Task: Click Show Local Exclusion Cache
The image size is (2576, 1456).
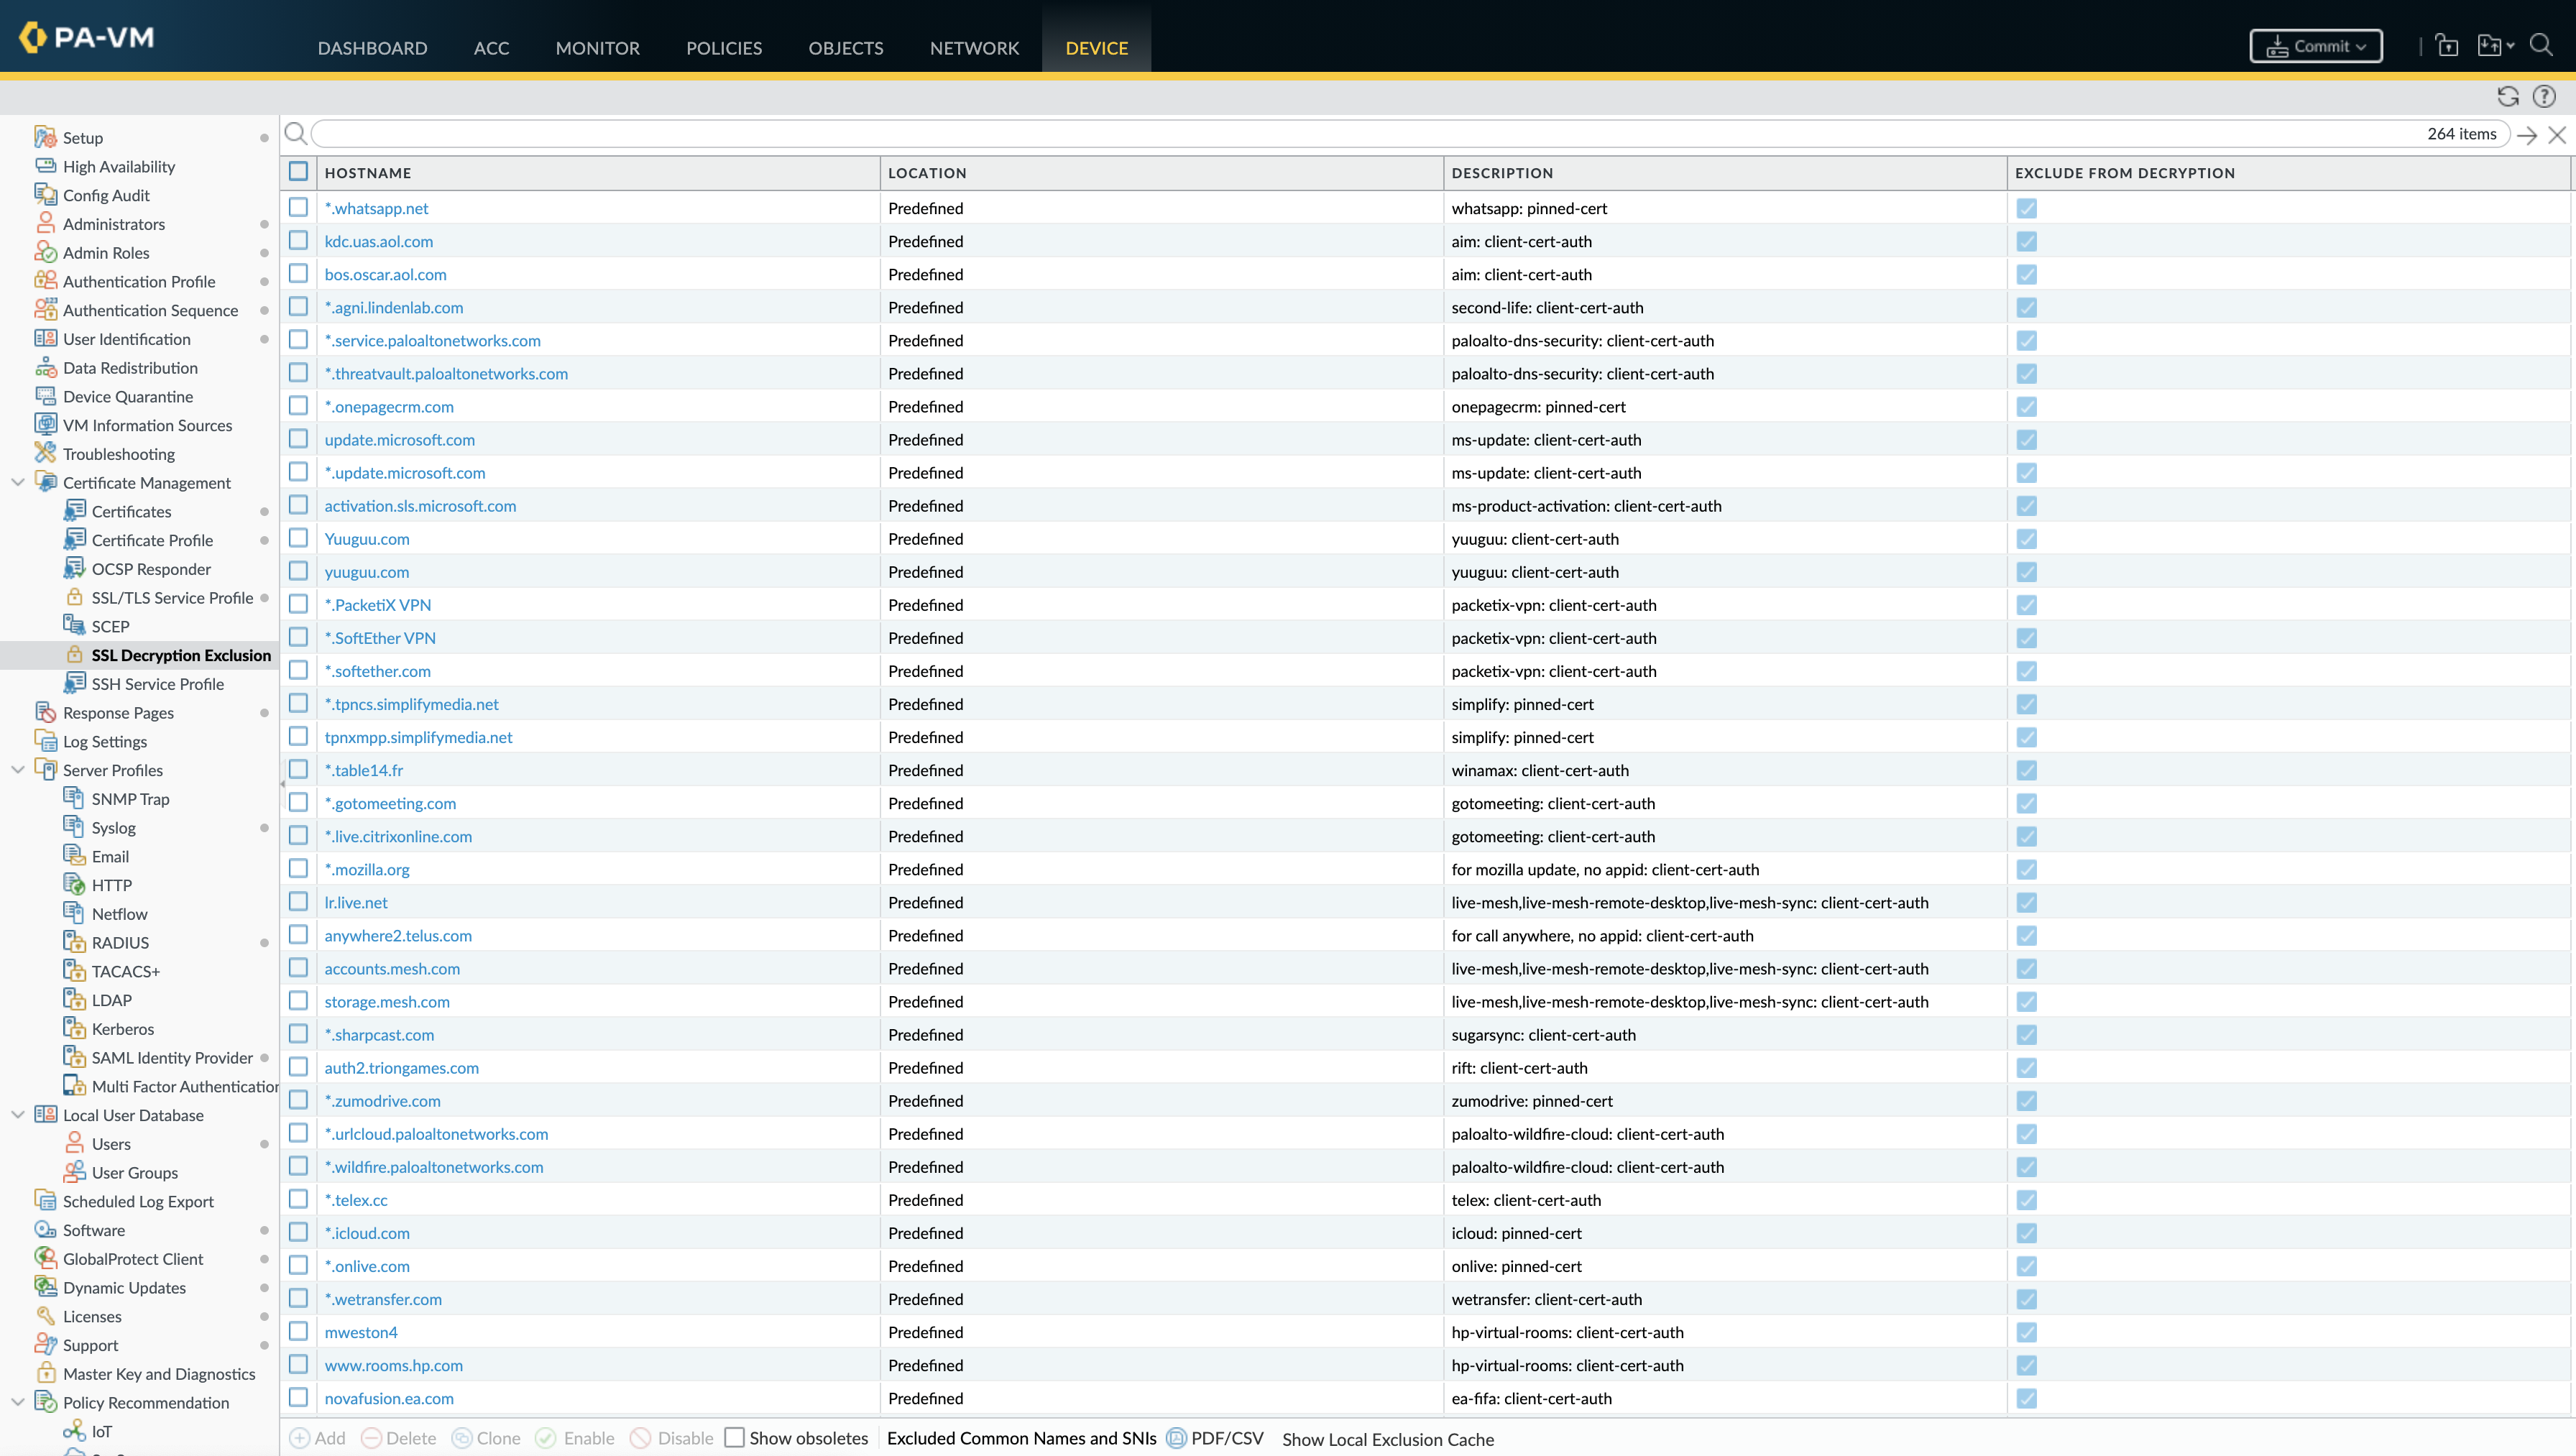Action: pos(1388,1439)
